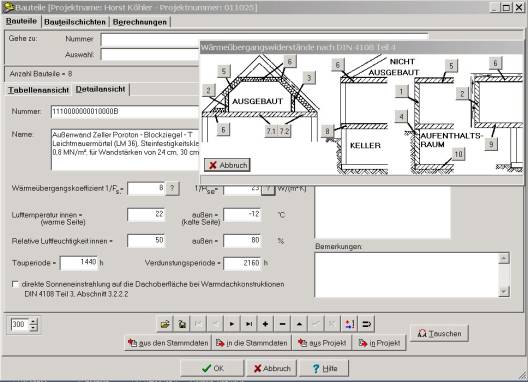Open the Bauteilschichten tab
This screenshot has height=382, width=528.
pos(75,22)
